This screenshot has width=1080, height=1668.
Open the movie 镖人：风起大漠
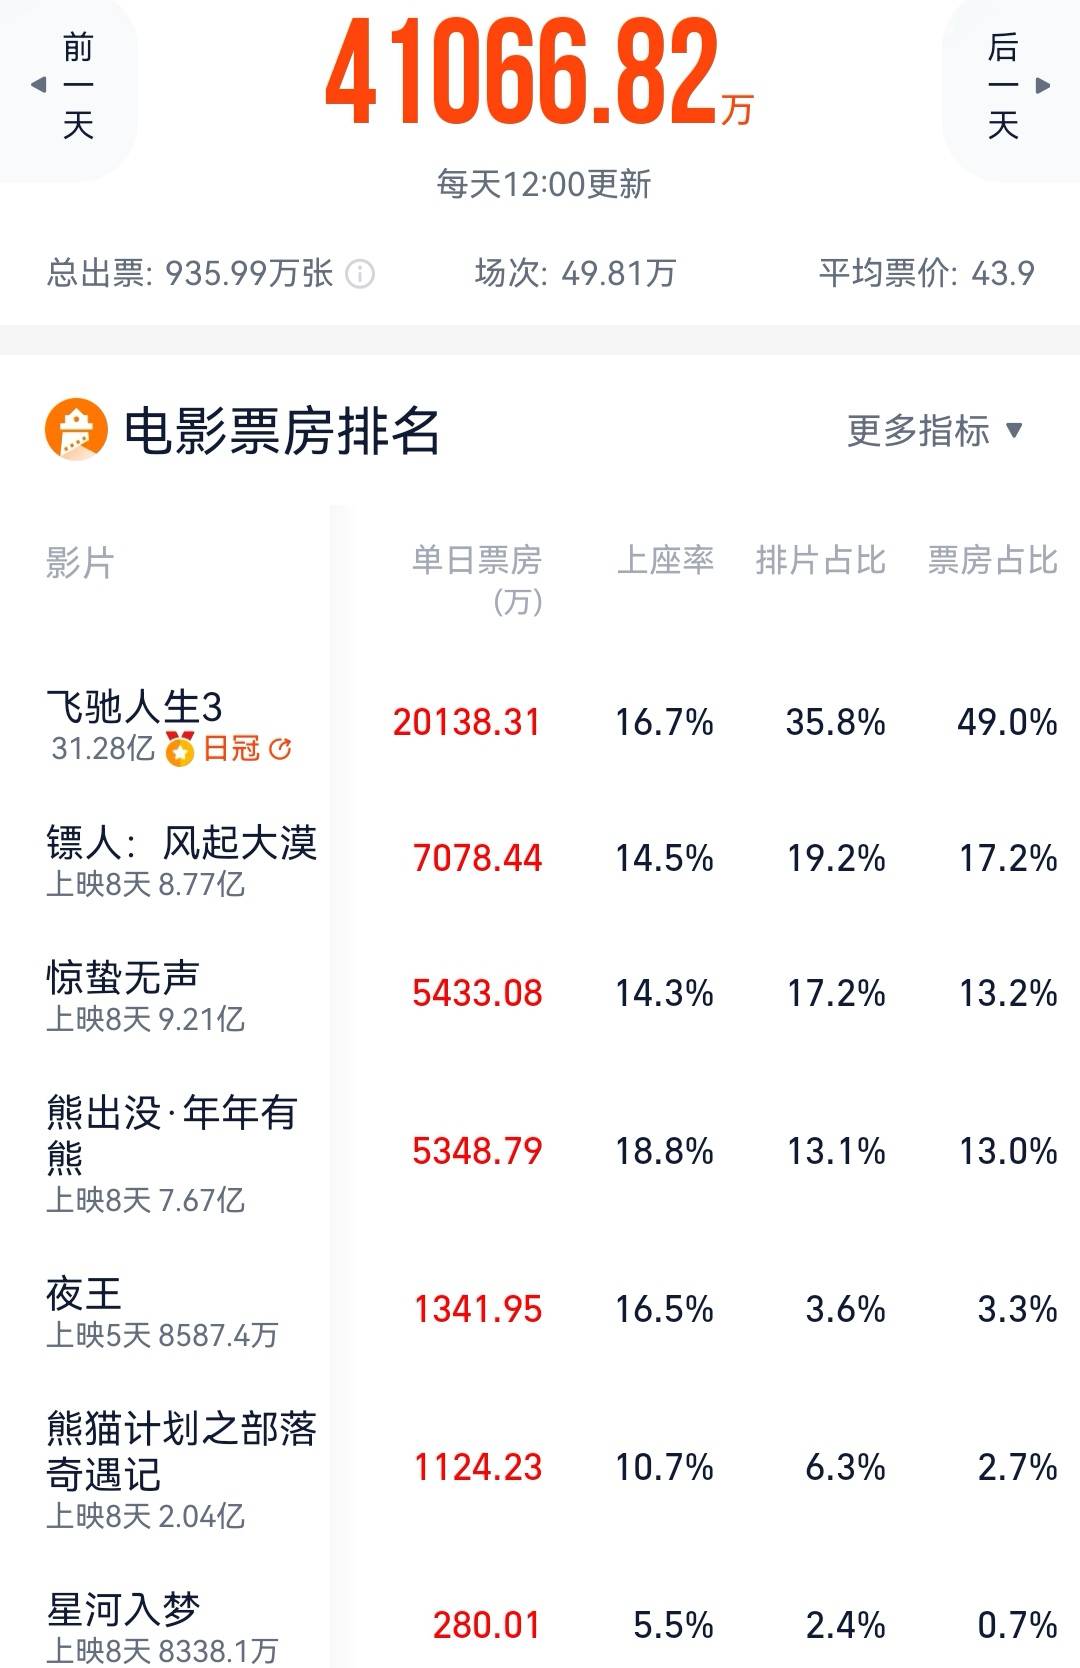tap(181, 843)
